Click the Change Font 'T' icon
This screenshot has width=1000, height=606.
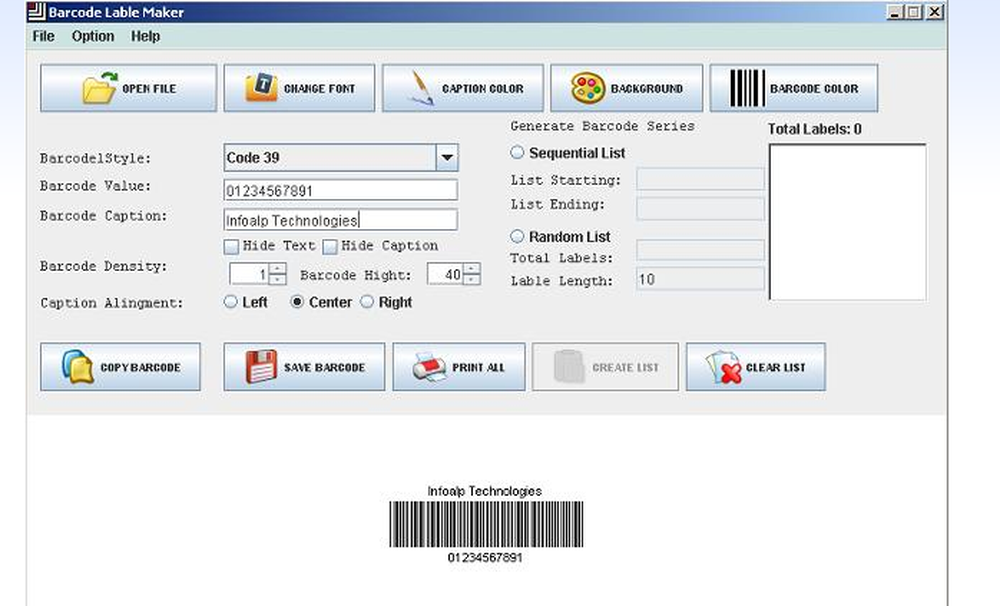tap(261, 87)
